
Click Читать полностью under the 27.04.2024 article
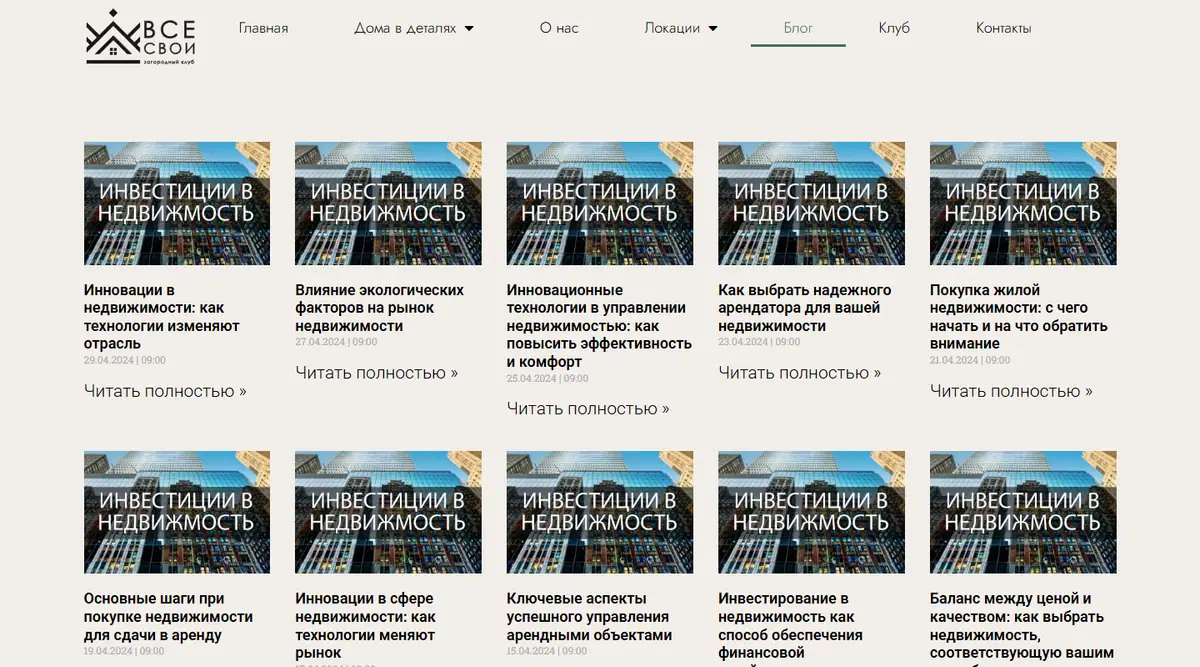tap(376, 373)
